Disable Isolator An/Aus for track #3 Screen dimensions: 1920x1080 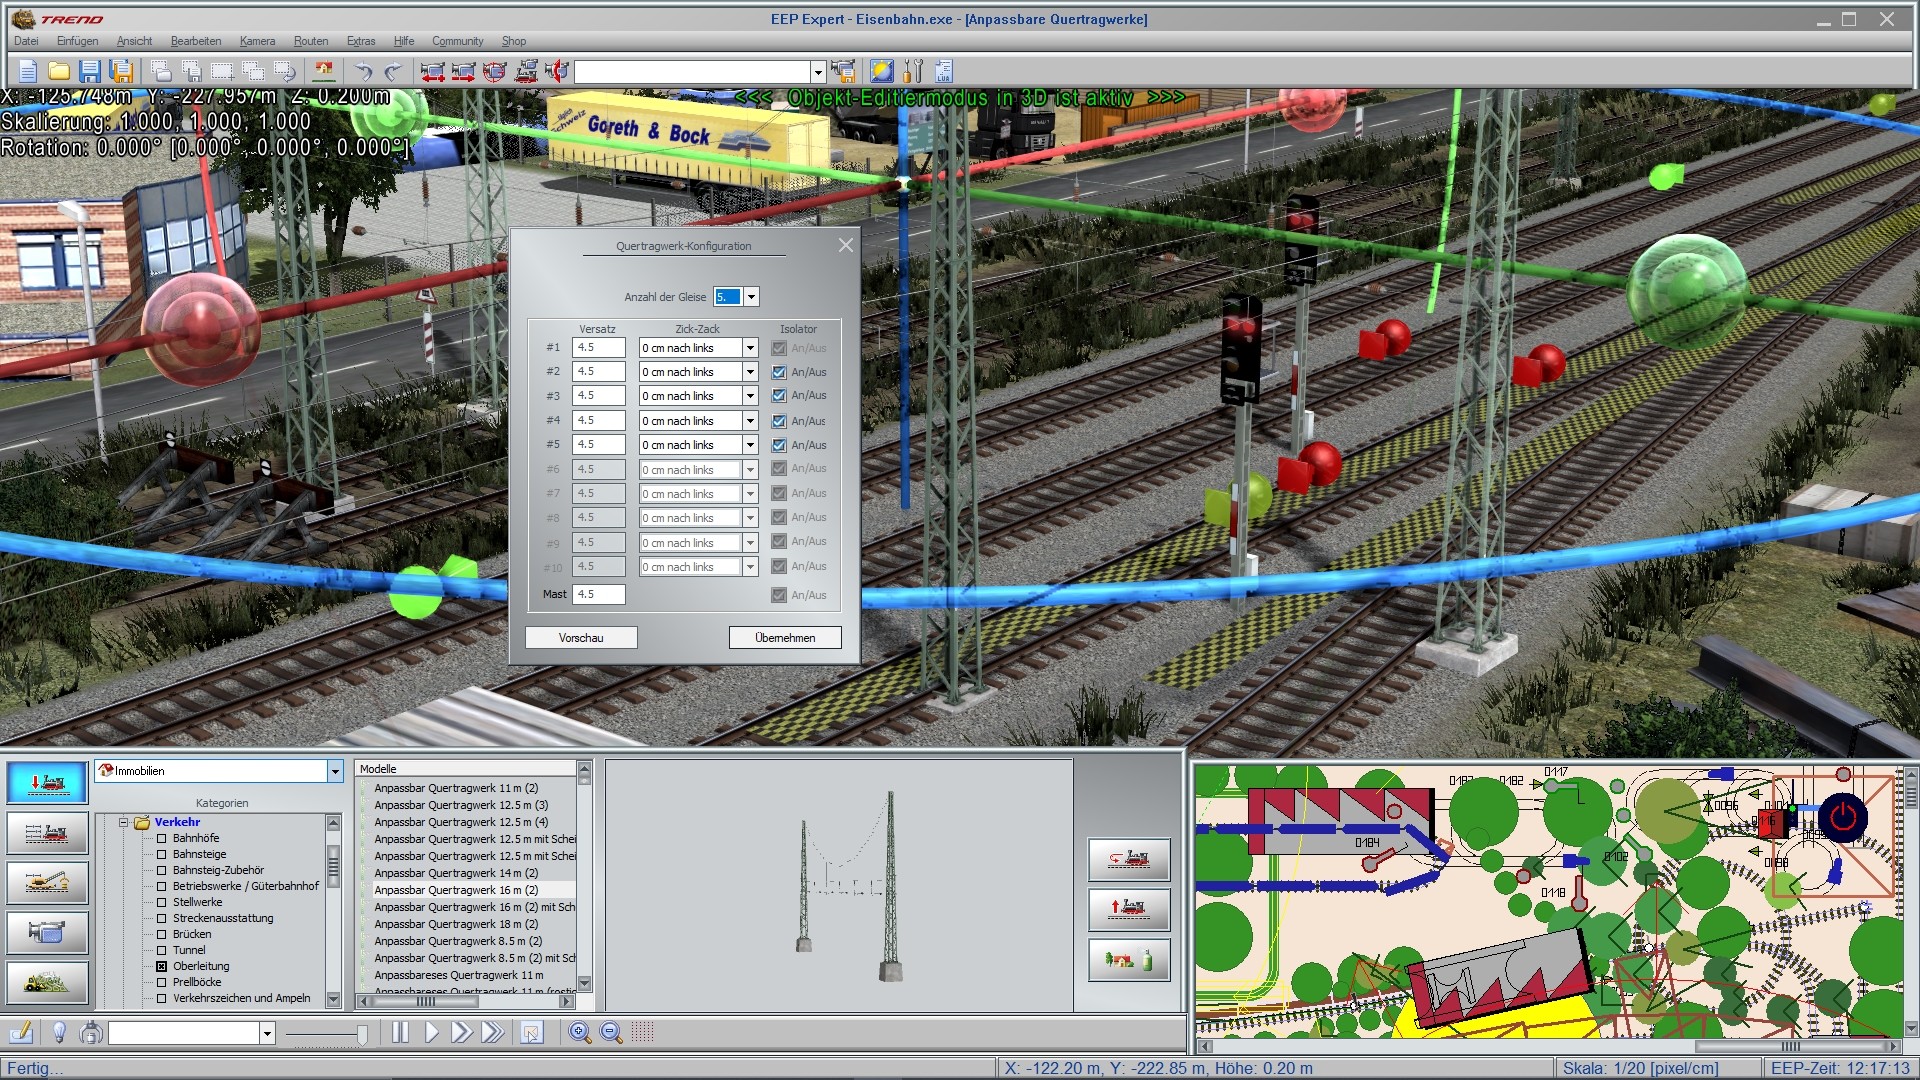coord(779,395)
